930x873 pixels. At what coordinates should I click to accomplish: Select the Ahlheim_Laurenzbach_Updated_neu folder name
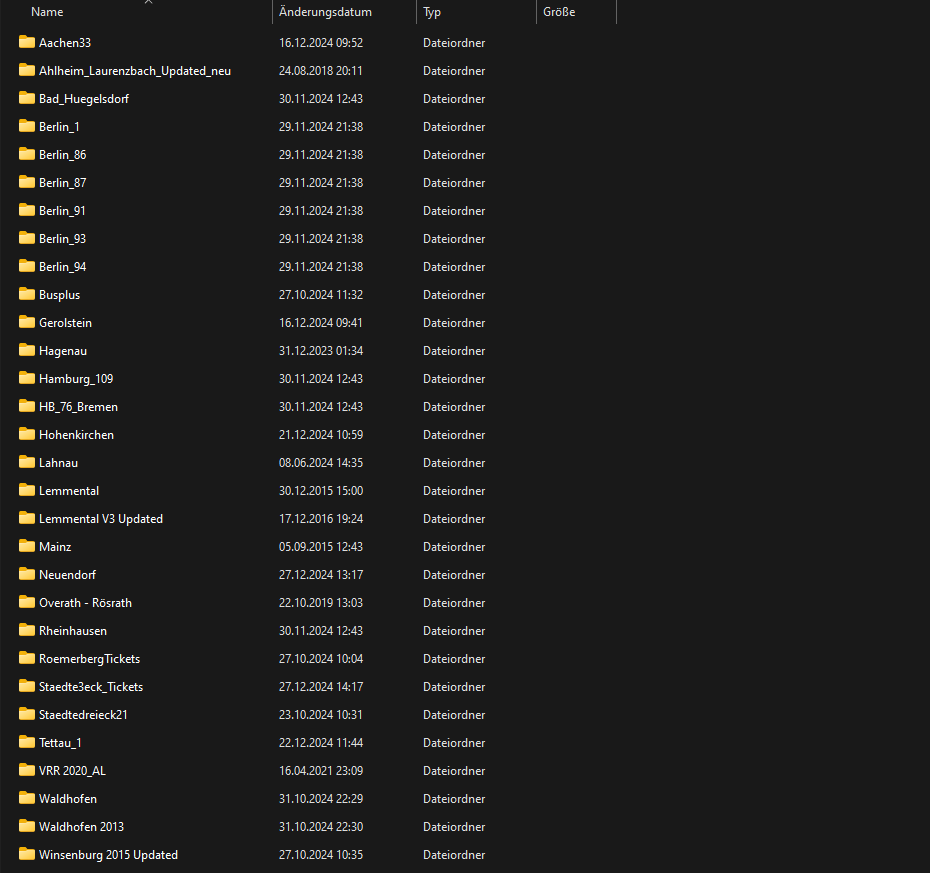tap(135, 71)
